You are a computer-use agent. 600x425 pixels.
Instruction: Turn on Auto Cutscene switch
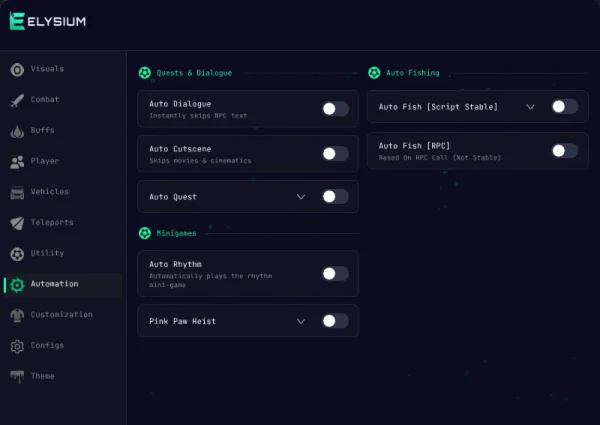335,153
